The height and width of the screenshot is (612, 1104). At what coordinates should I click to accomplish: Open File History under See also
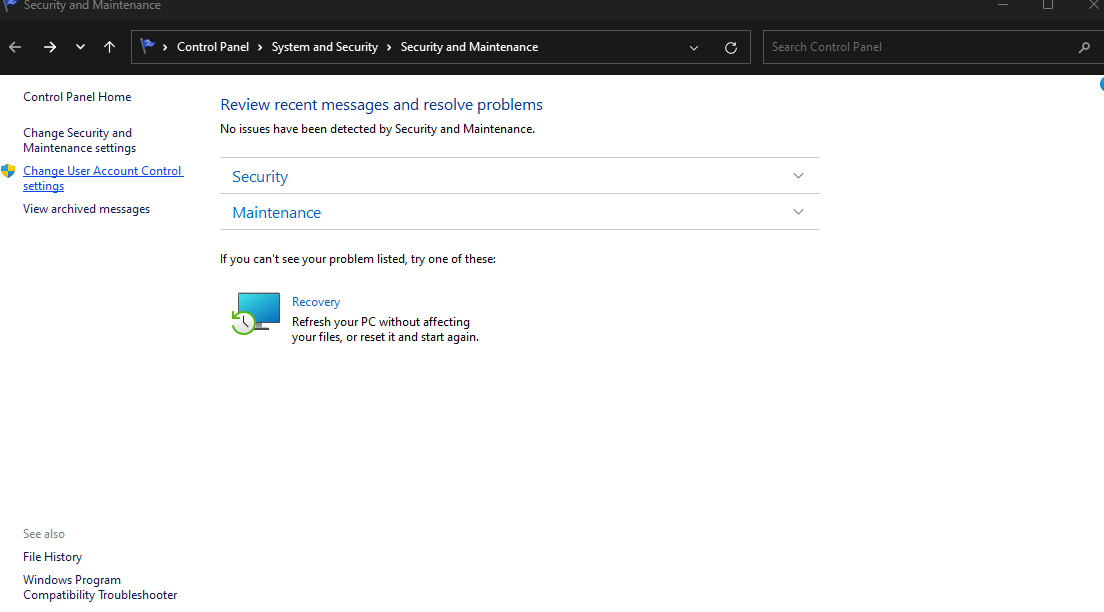click(52, 557)
